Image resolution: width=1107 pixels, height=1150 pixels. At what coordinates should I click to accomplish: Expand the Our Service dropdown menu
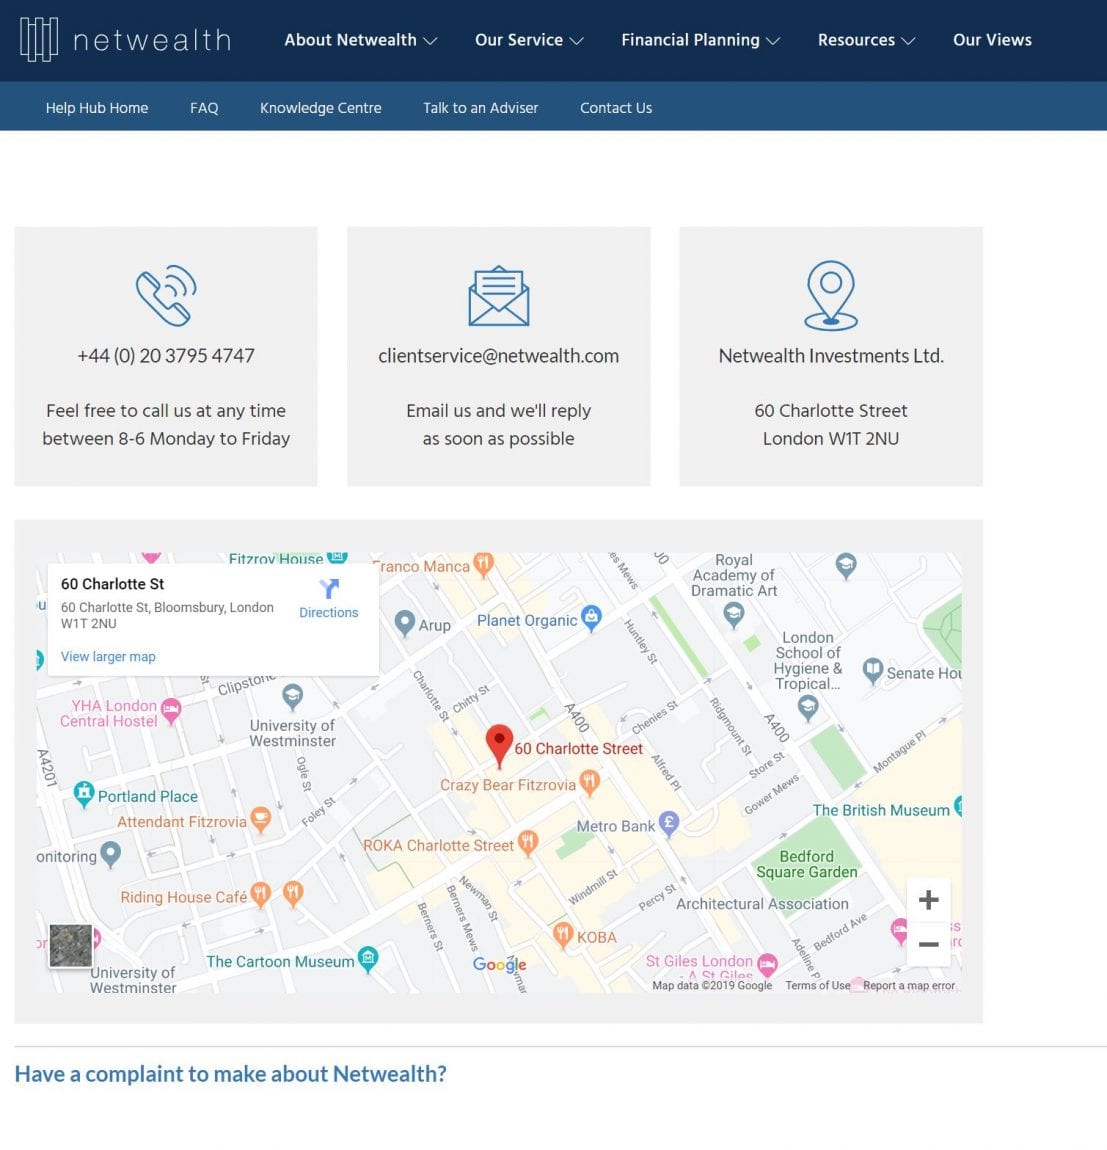pyautogui.click(x=529, y=40)
